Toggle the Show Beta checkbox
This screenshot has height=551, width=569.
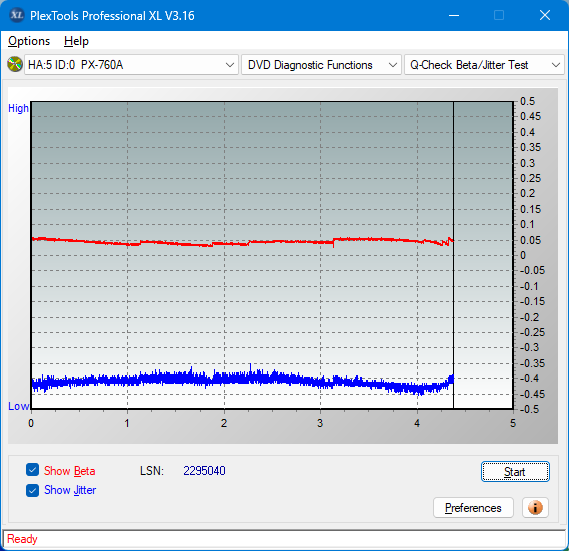point(32,470)
